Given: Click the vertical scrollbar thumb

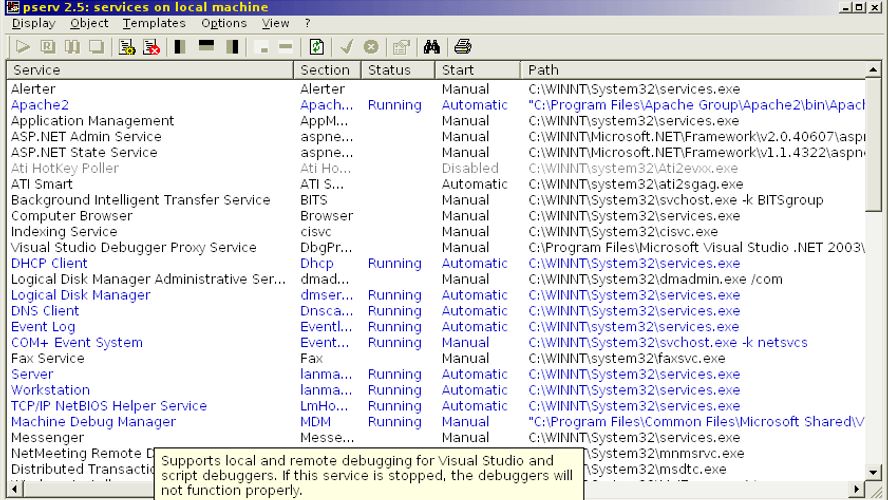Looking at the screenshot, I should pyautogui.click(x=873, y=144).
